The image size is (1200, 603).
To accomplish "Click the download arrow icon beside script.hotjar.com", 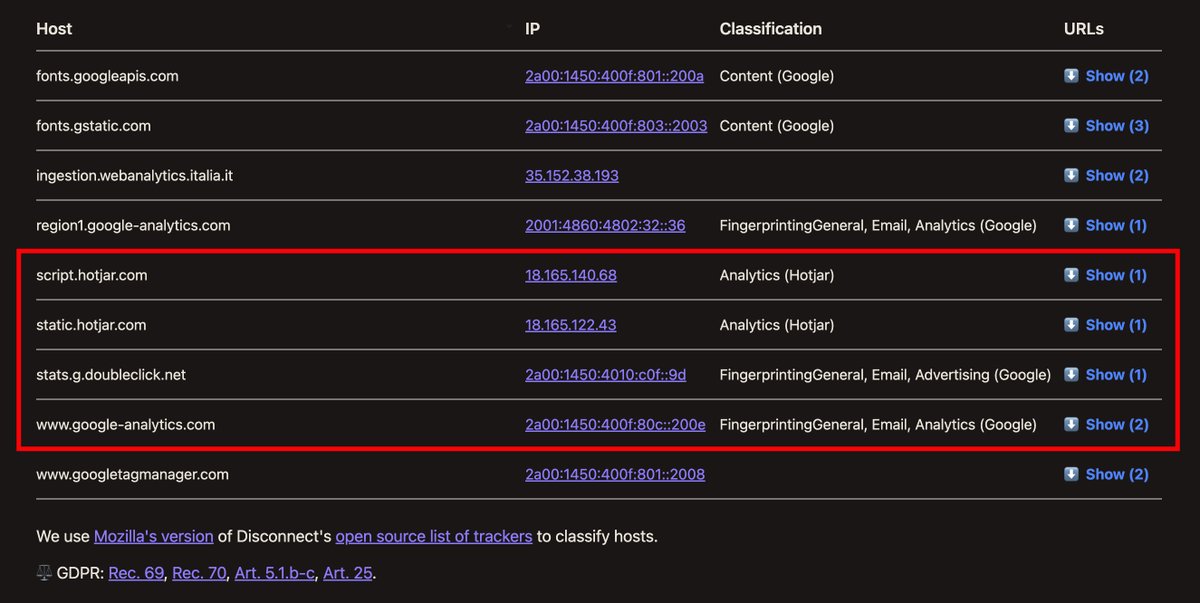I will click(1071, 274).
